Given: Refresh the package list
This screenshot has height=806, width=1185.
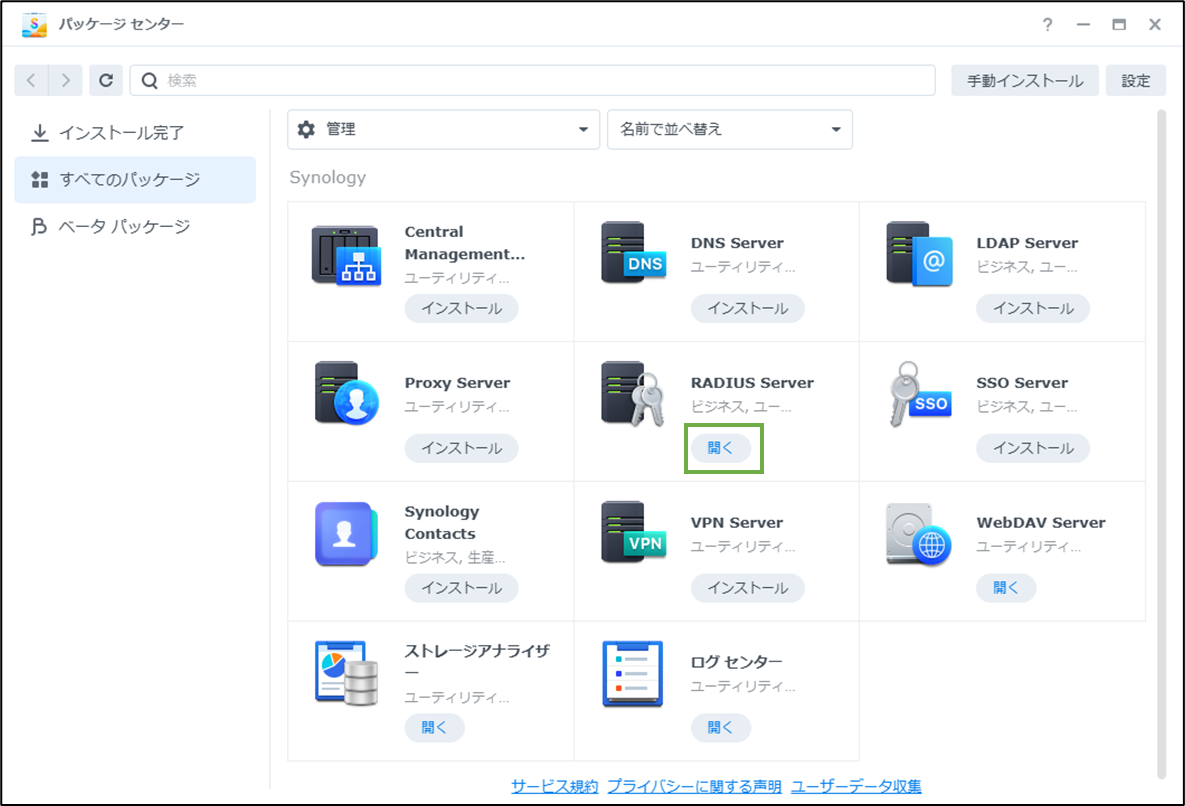Looking at the screenshot, I should pyautogui.click(x=106, y=80).
